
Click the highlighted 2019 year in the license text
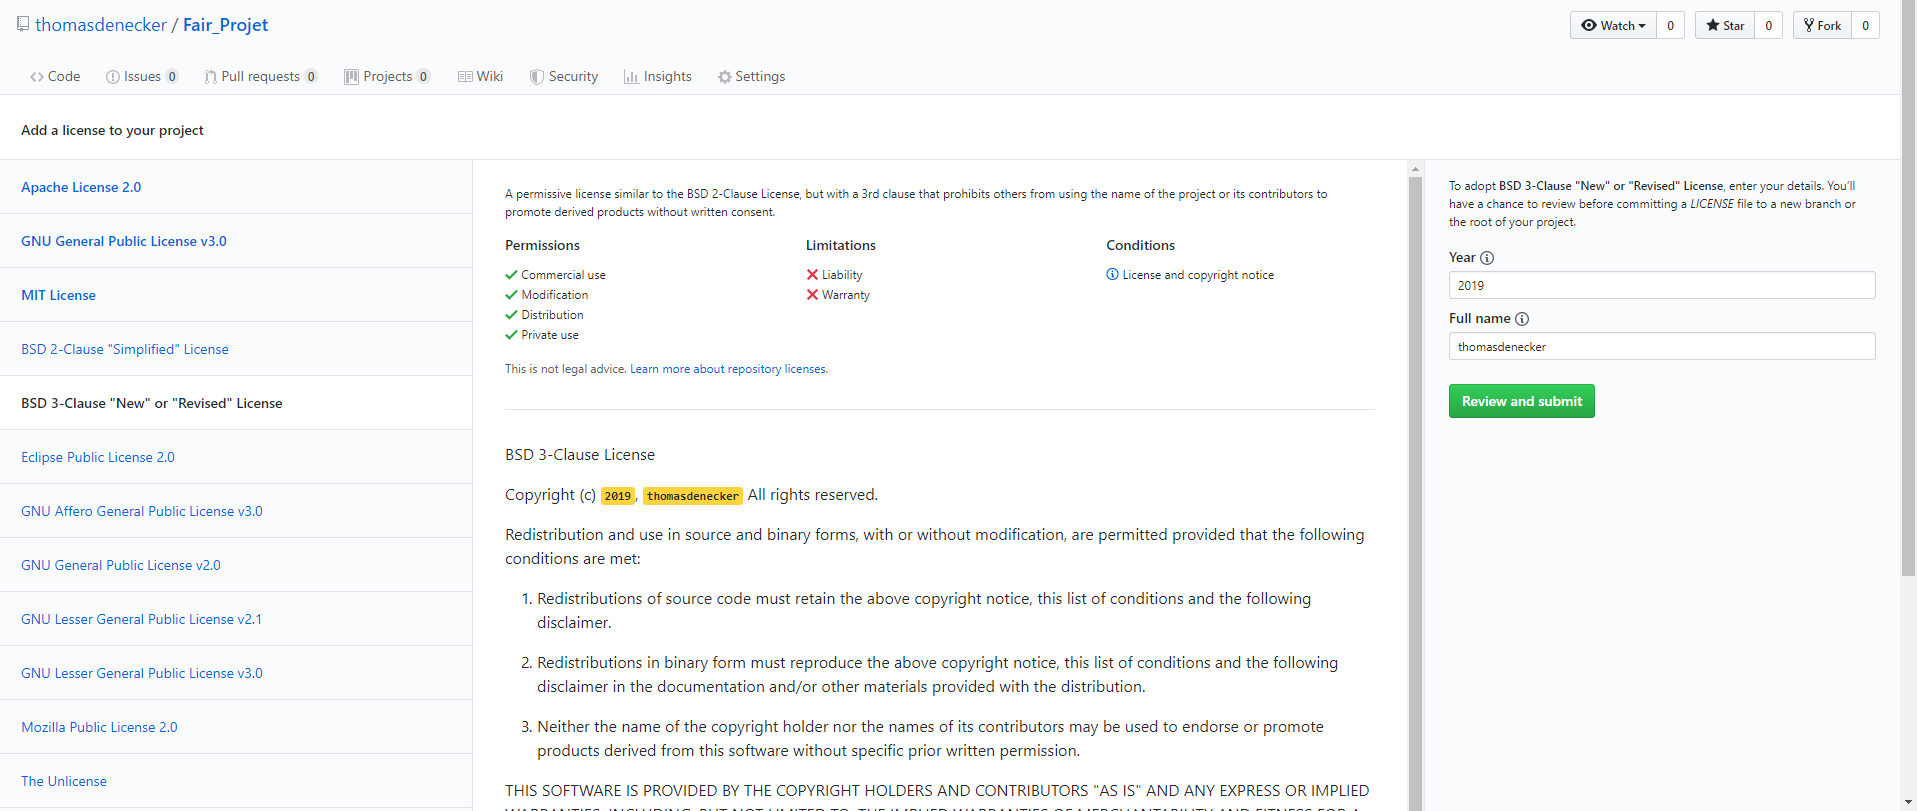click(x=618, y=496)
